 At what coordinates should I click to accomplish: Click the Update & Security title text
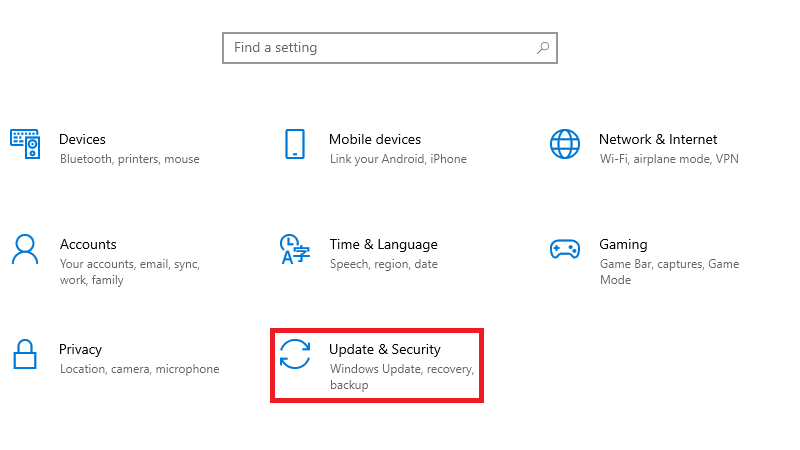tap(385, 349)
